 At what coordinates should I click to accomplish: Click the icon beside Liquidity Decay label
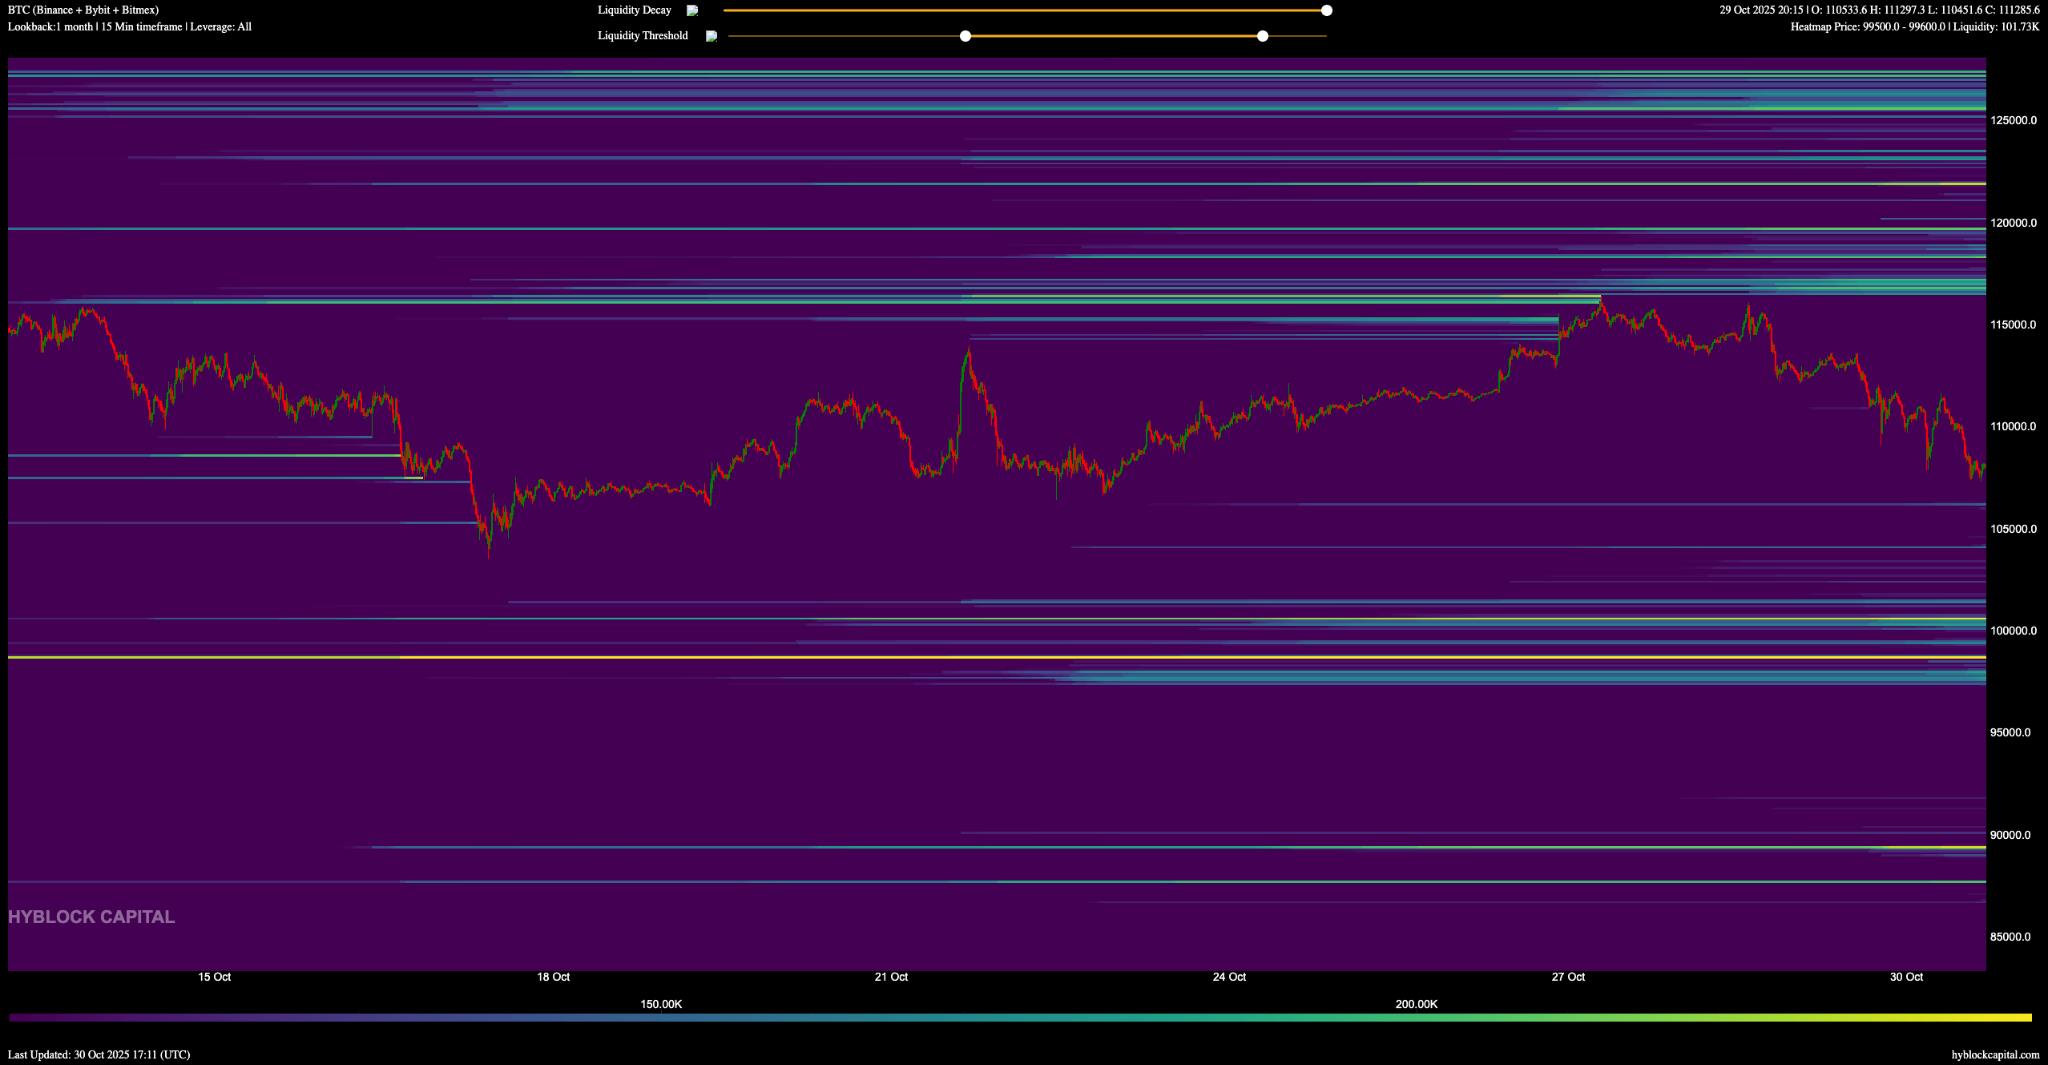(x=692, y=11)
